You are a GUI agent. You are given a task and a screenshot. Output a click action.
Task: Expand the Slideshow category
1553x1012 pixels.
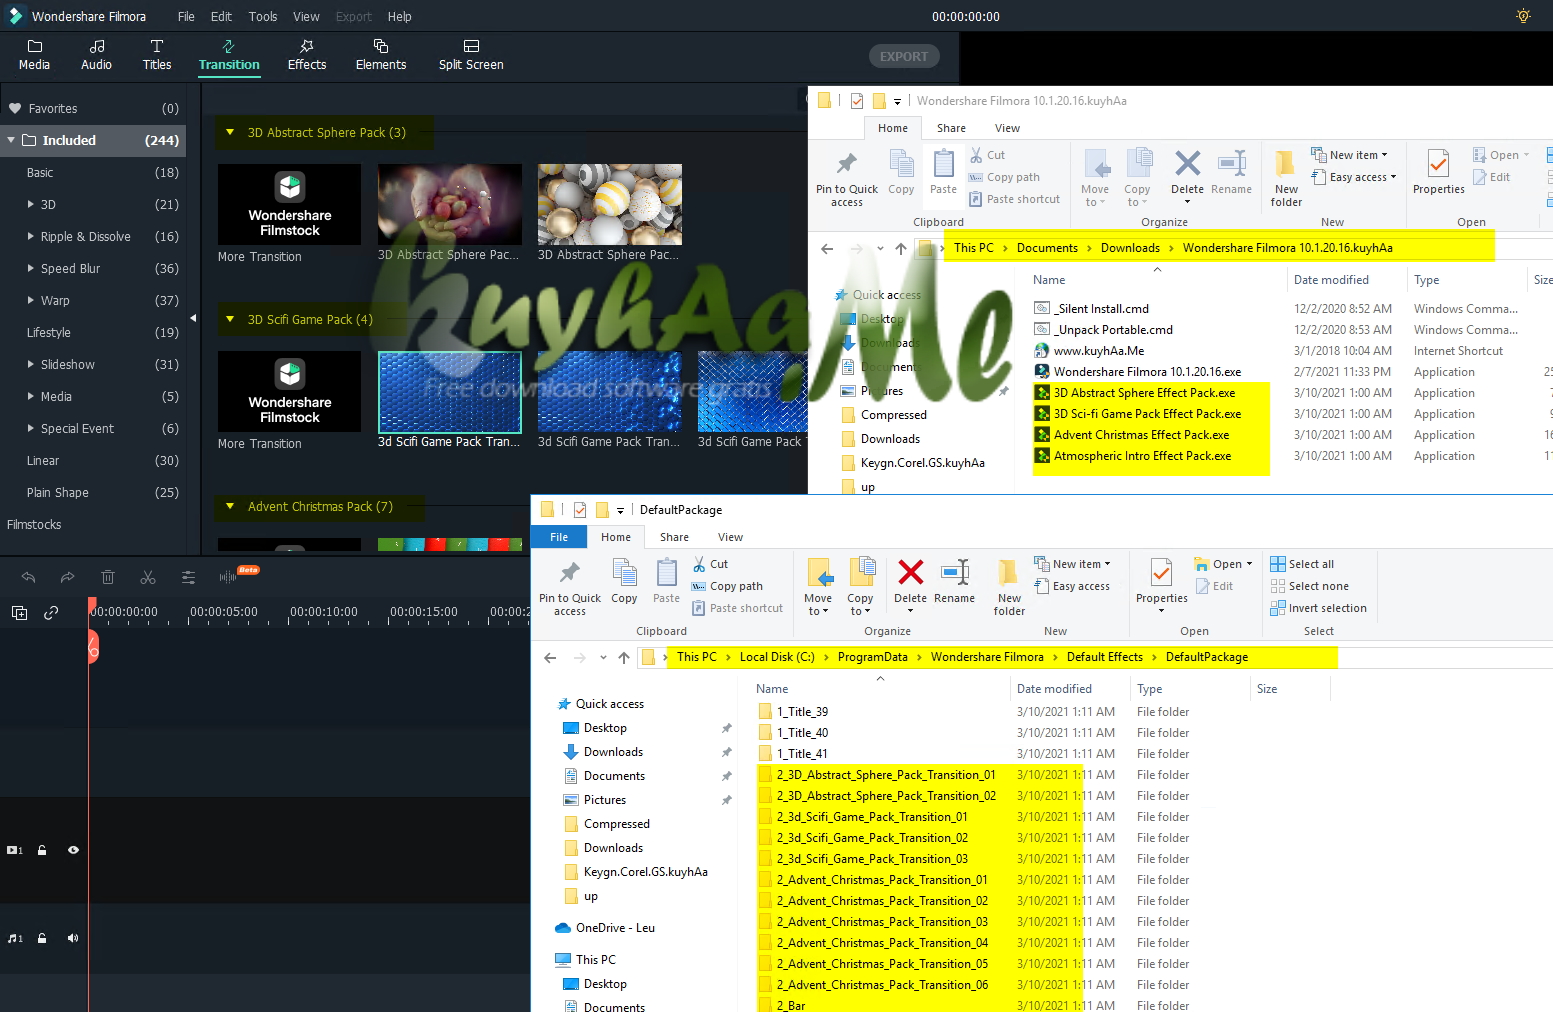[x=31, y=364]
